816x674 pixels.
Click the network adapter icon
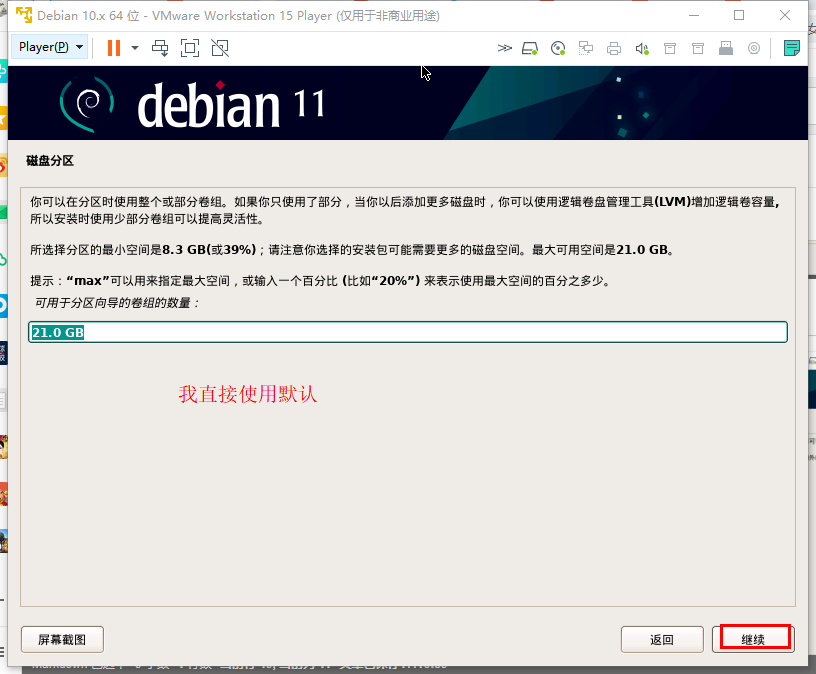[586, 49]
